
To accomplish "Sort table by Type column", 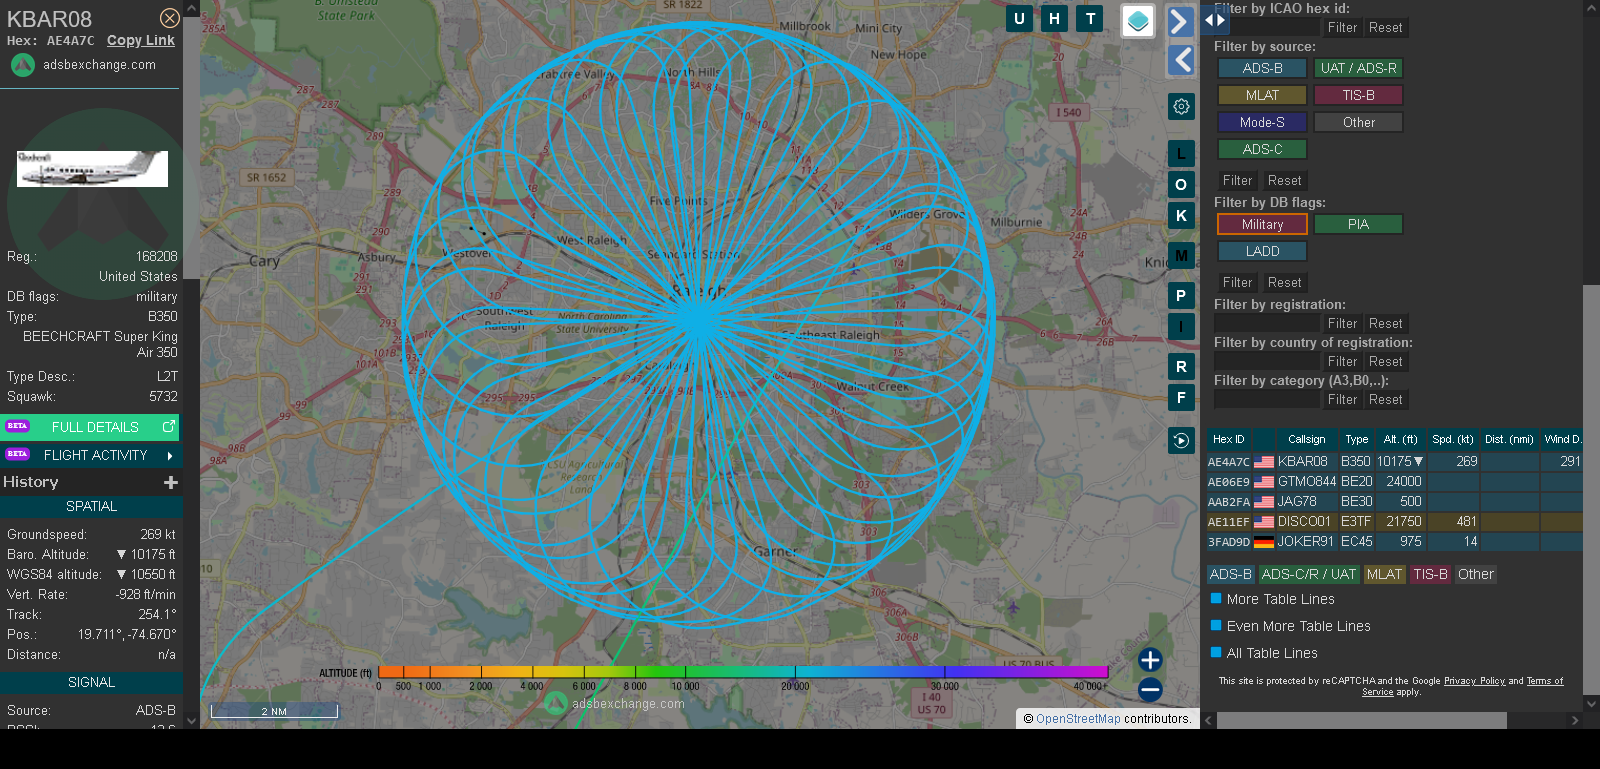I will (1356, 439).
